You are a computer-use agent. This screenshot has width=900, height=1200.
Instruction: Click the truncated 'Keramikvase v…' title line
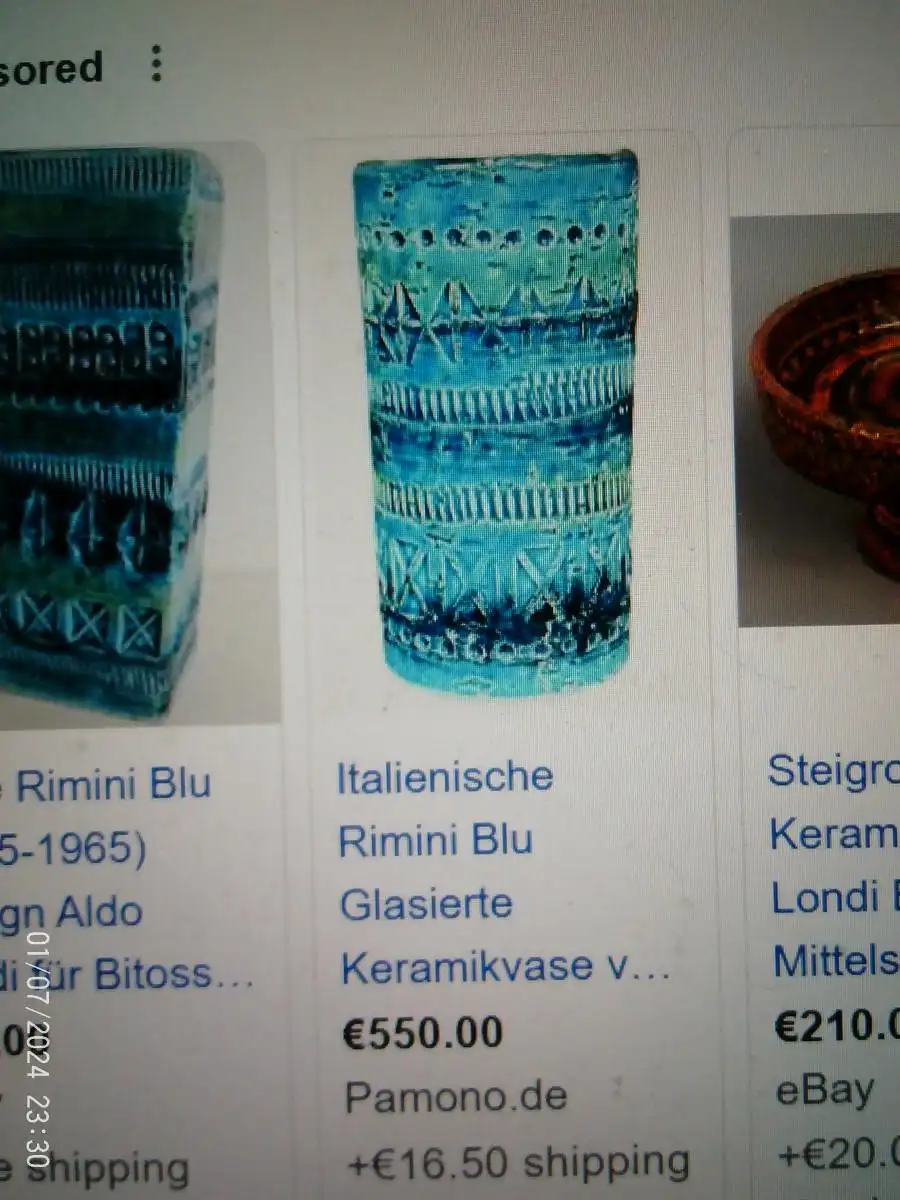(506, 967)
